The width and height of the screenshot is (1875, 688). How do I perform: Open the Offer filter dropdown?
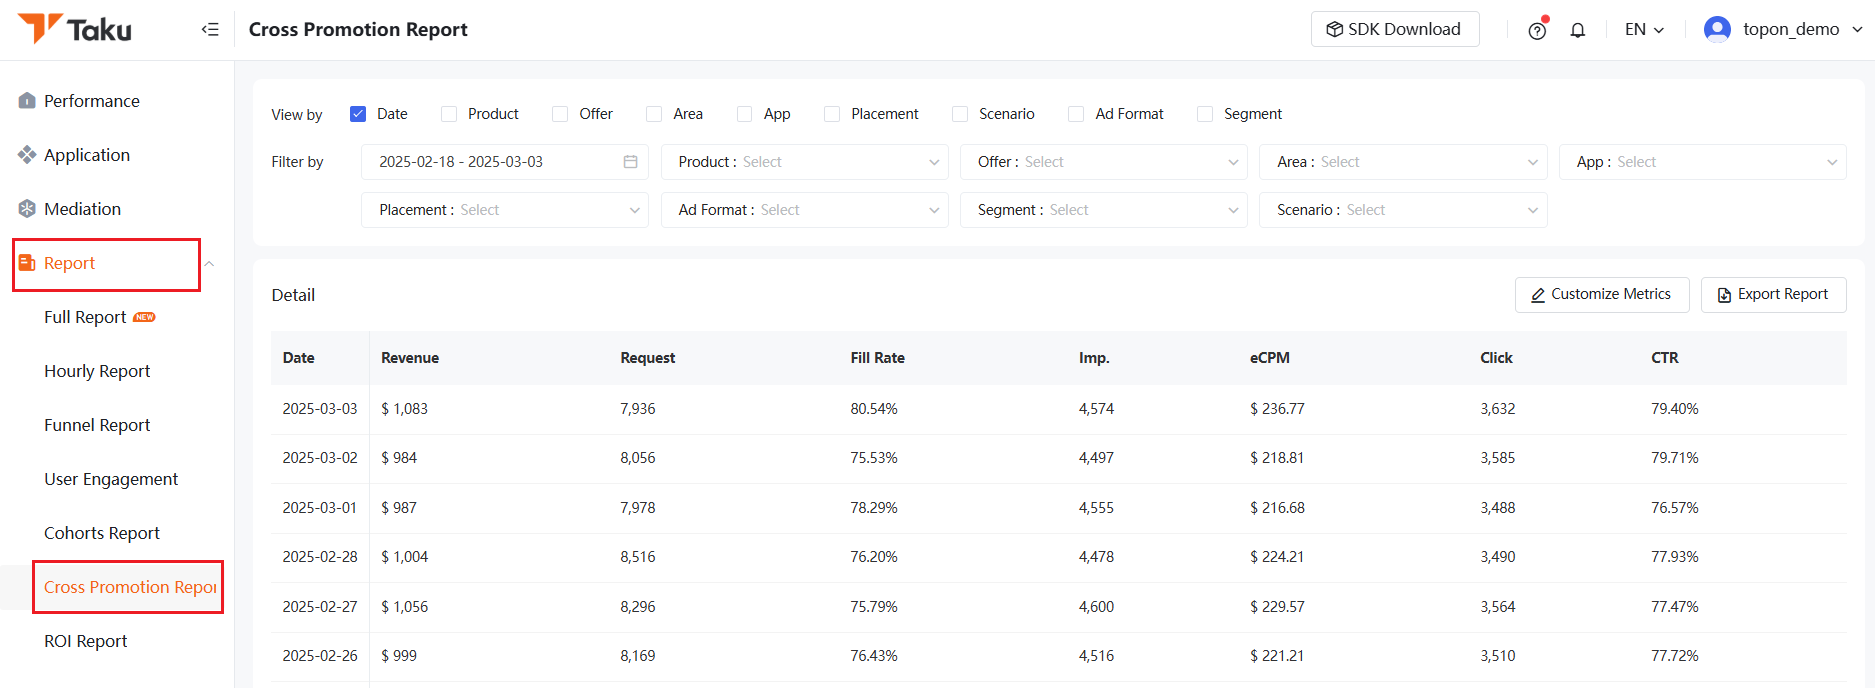(1104, 162)
